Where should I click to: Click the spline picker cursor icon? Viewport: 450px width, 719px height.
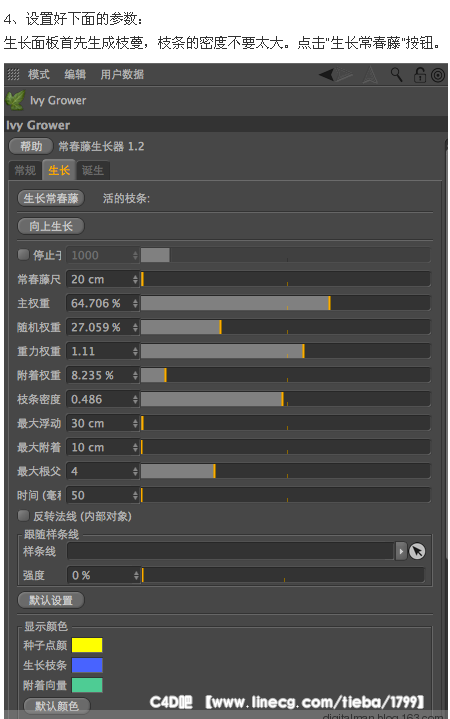tap(417, 551)
